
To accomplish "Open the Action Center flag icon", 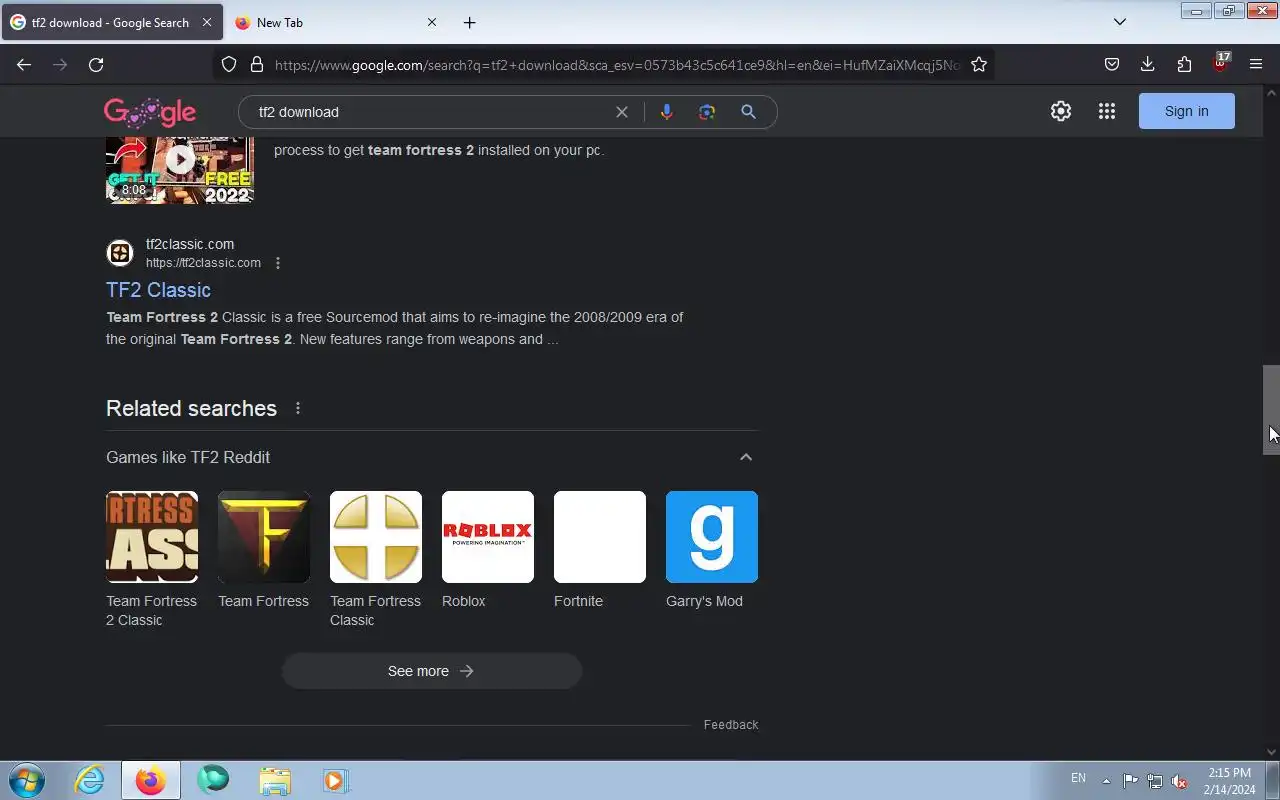I will pos(1130,781).
